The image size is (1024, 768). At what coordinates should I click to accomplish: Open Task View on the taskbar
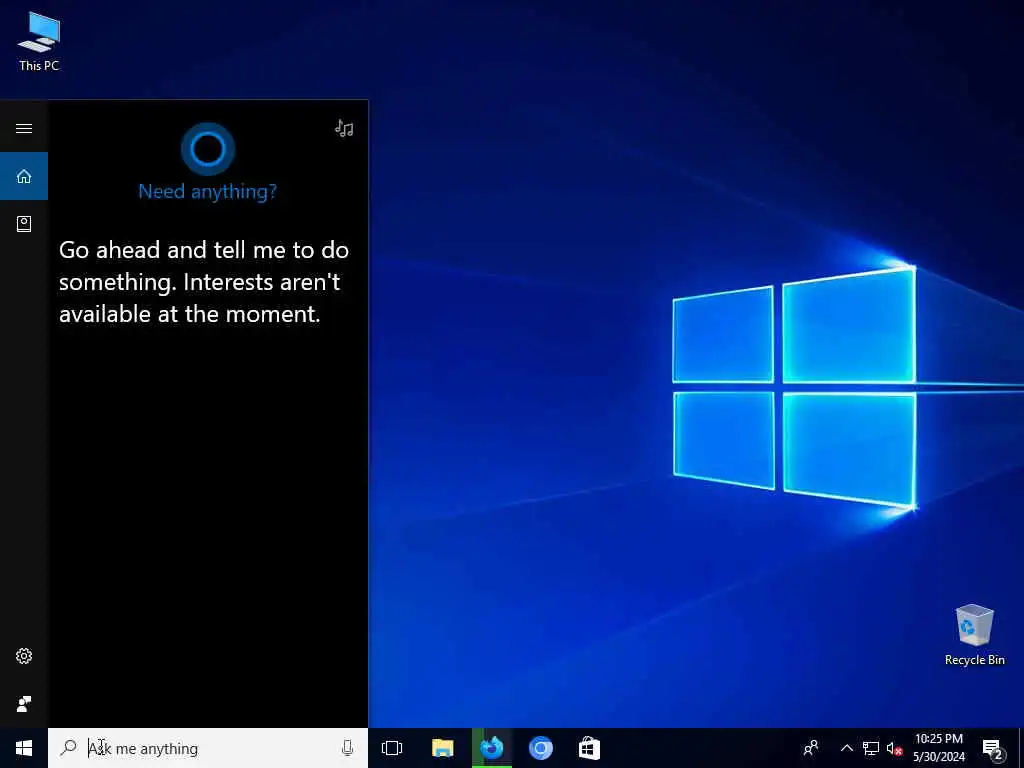(x=392, y=748)
